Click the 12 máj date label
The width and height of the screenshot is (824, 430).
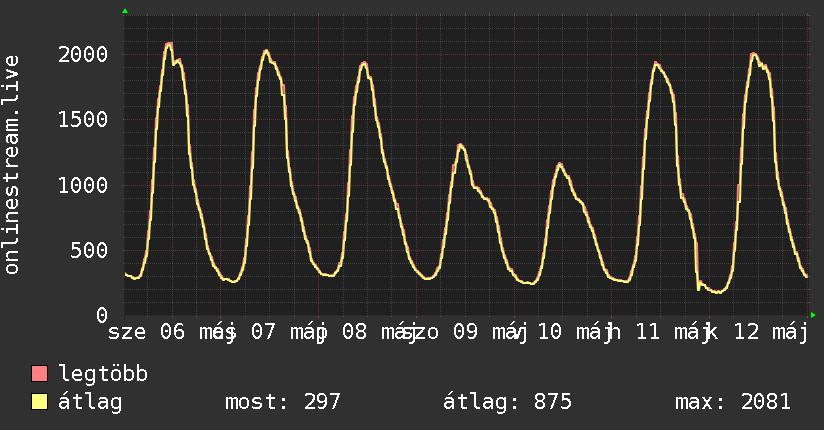pos(771,332)
